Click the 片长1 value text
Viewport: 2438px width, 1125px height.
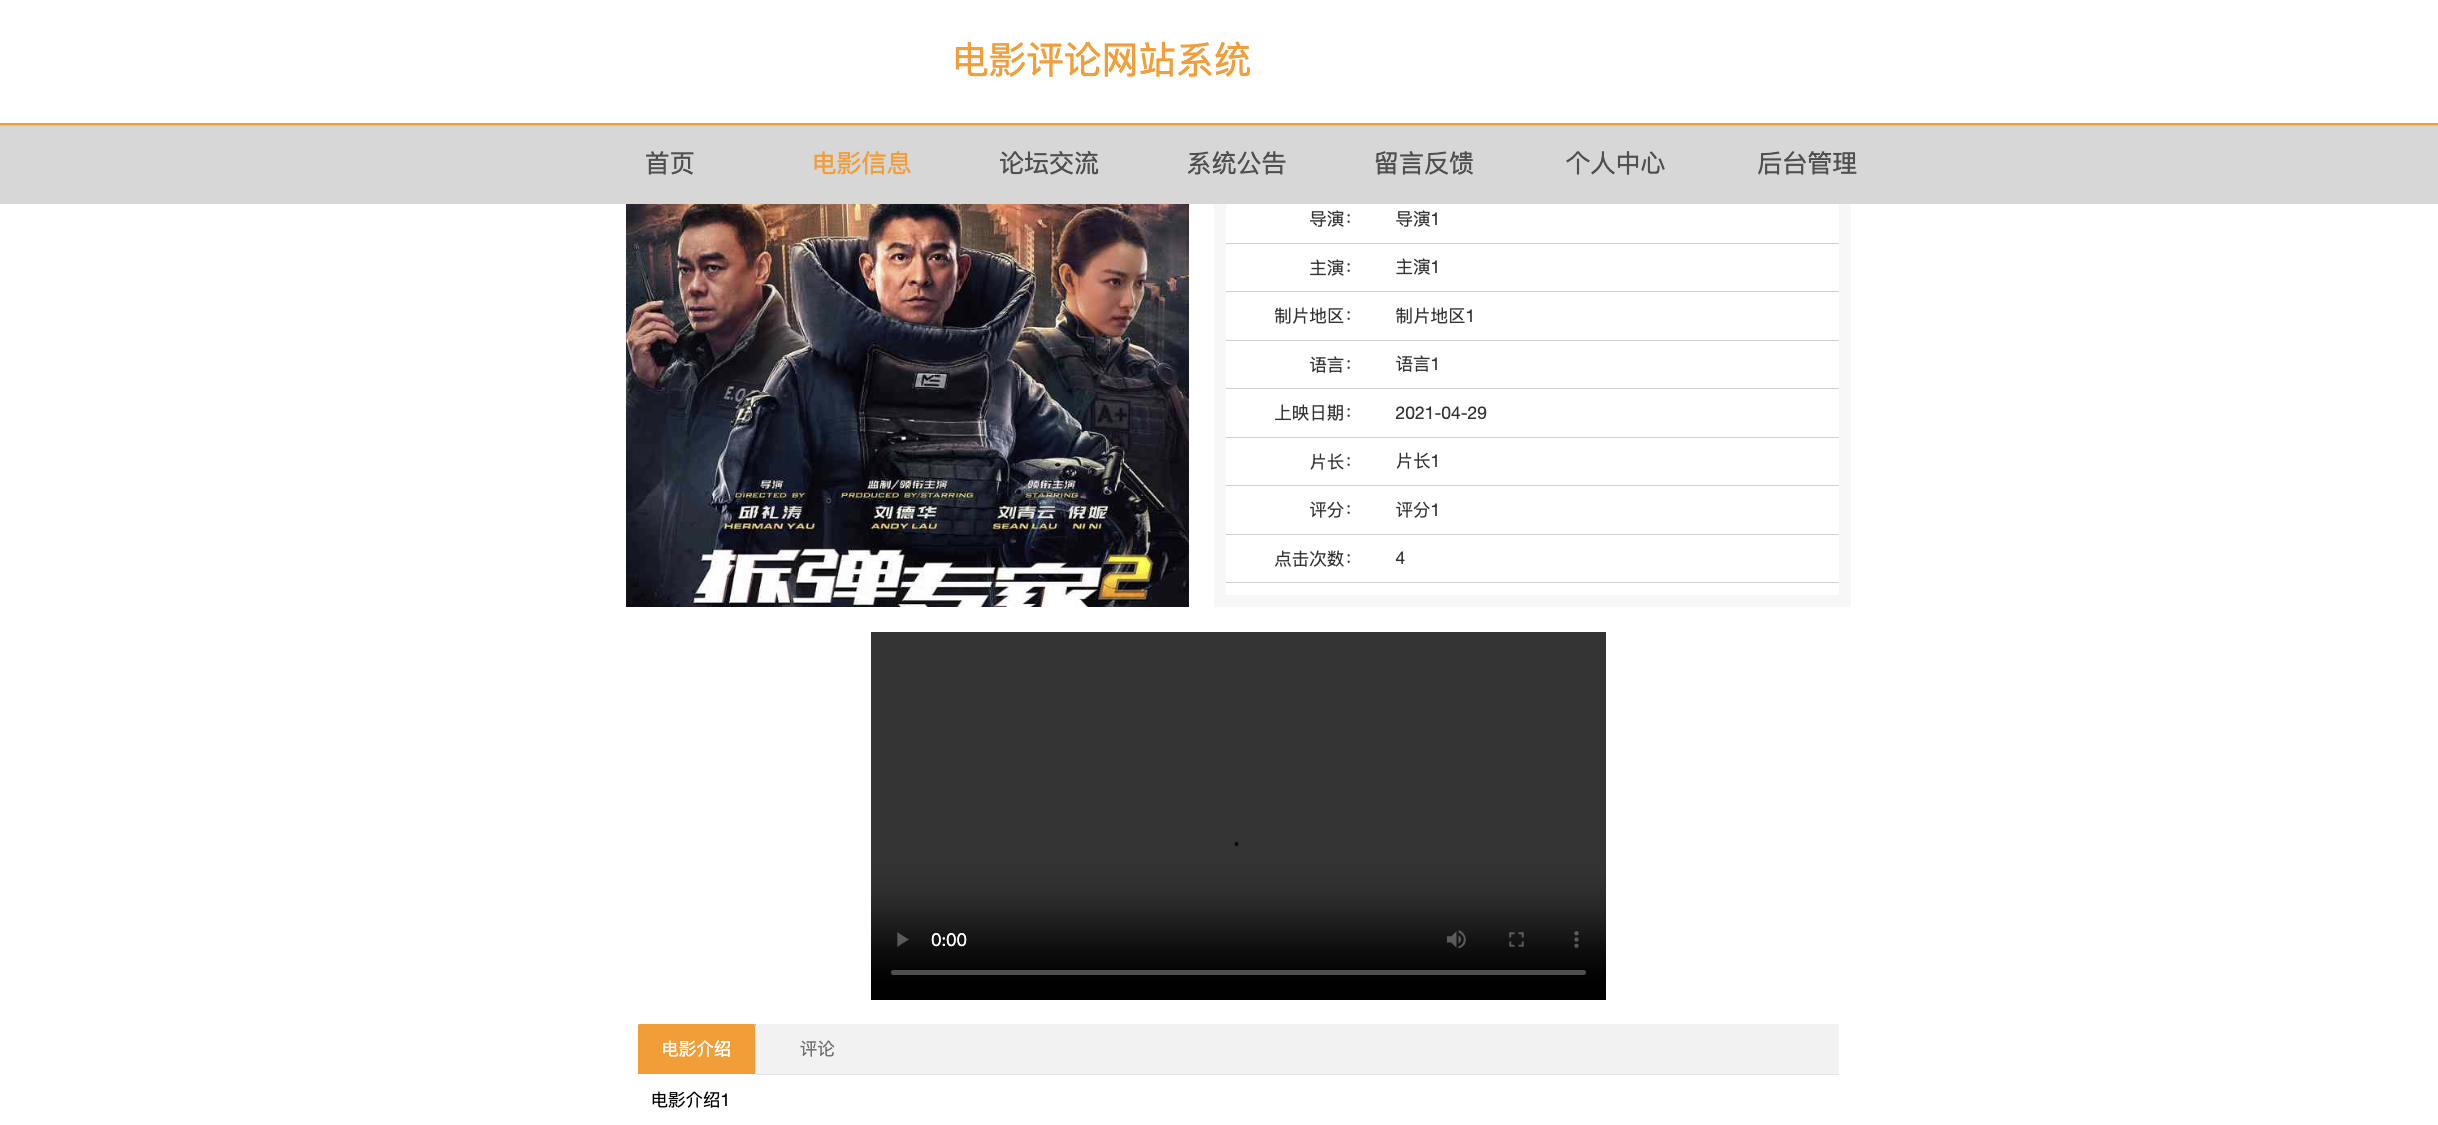(x=1417, y=461)
